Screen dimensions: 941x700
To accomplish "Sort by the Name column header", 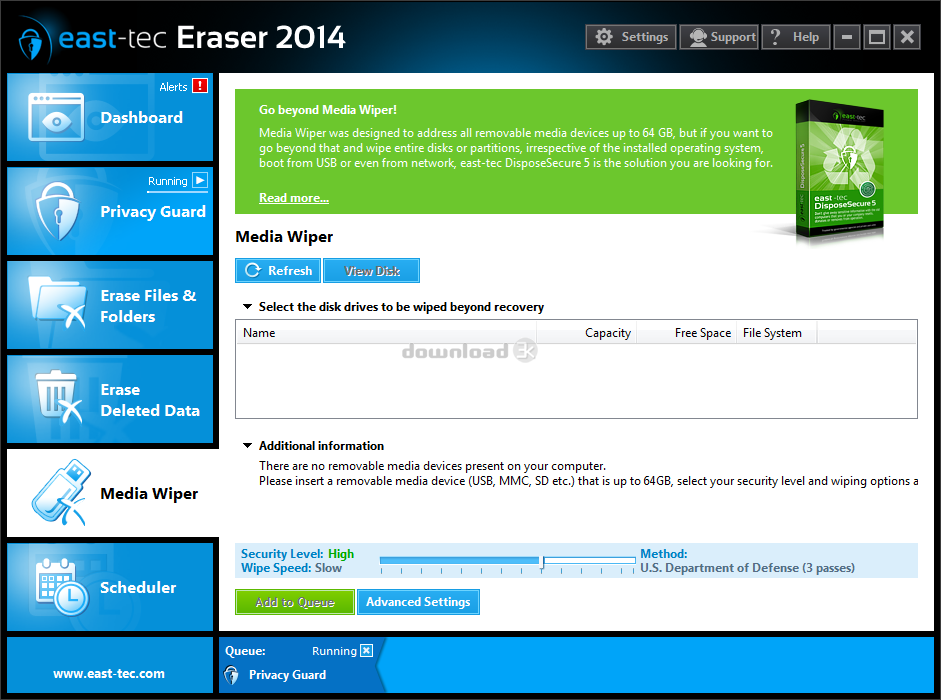I will click(386, 333).
